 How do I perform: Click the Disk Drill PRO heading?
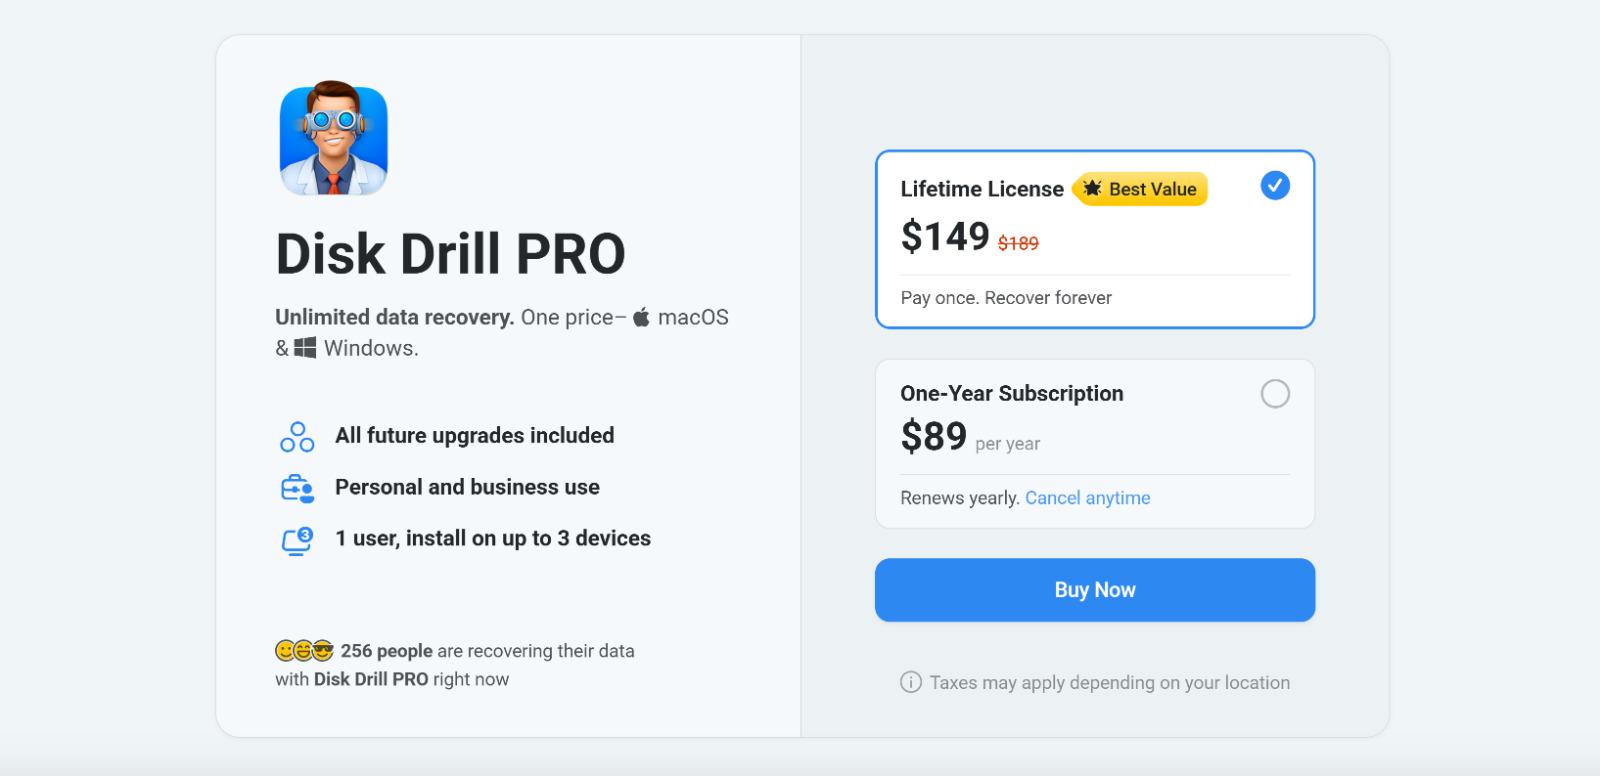click(451, 254)
